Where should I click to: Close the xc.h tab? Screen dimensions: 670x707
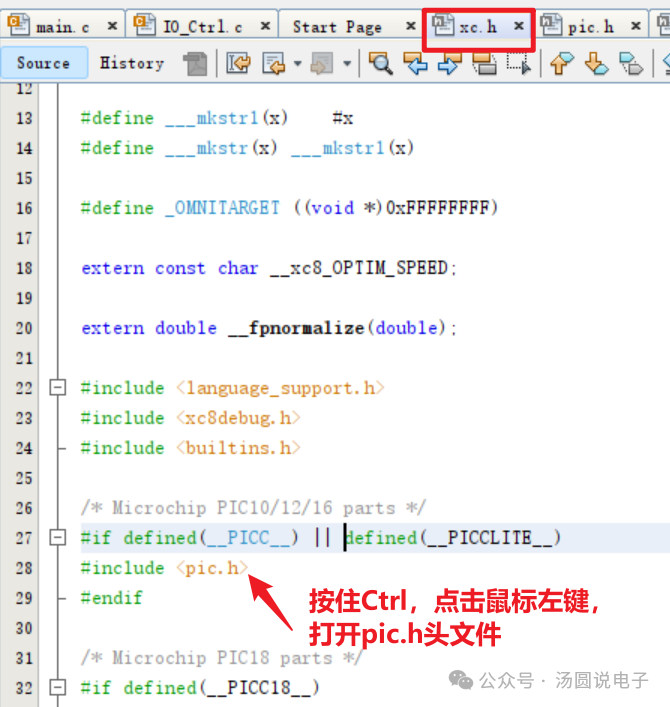pyautogui.click(x=519, y=26)
